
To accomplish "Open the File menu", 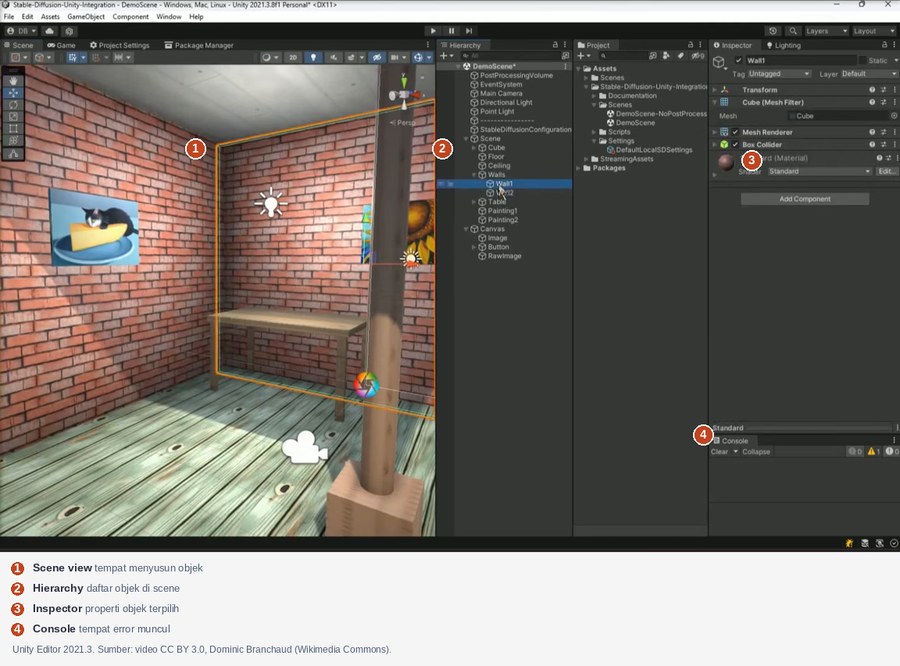I will click(x=9, y=17).
